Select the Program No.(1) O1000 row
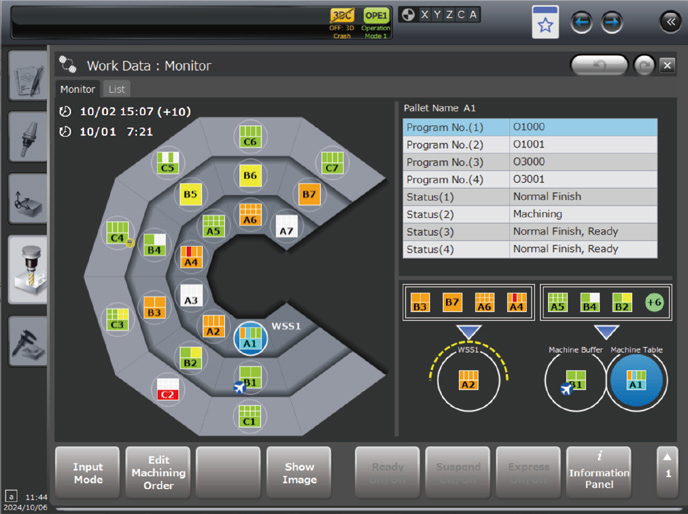 pyautogui.click(x=530, y=128)
